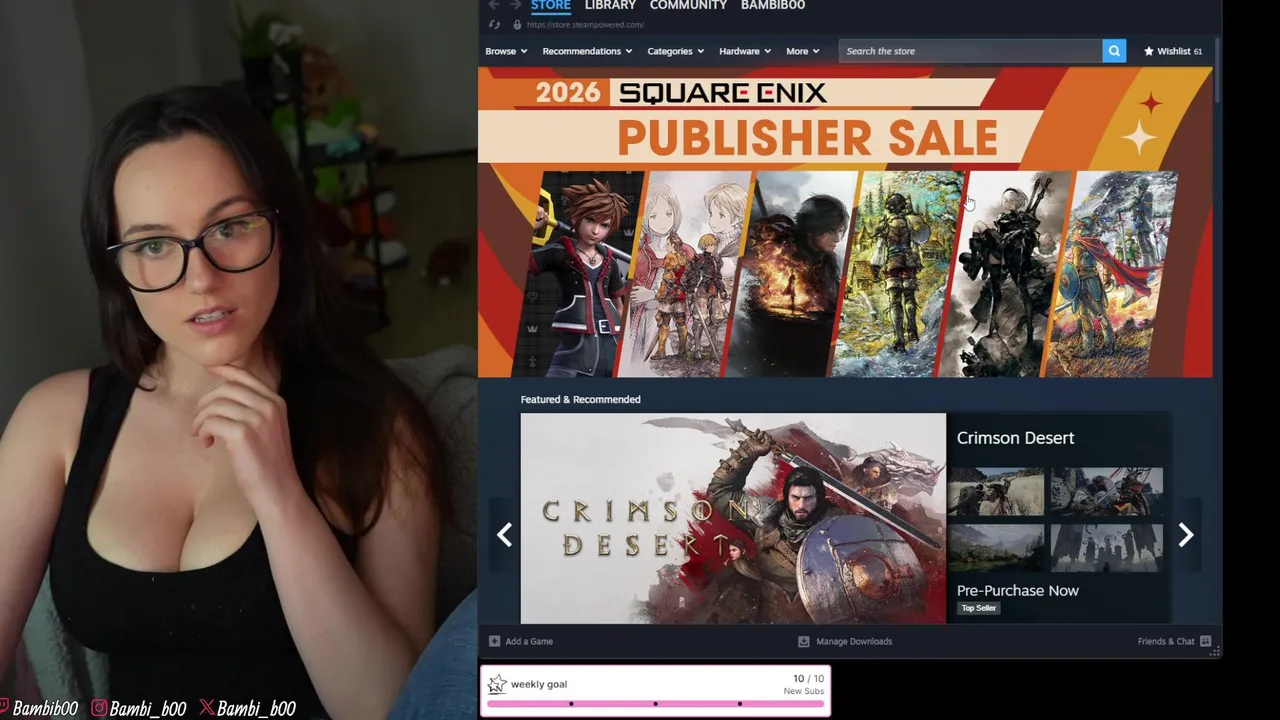Open the LIBRARY tab

click(610, 5)
